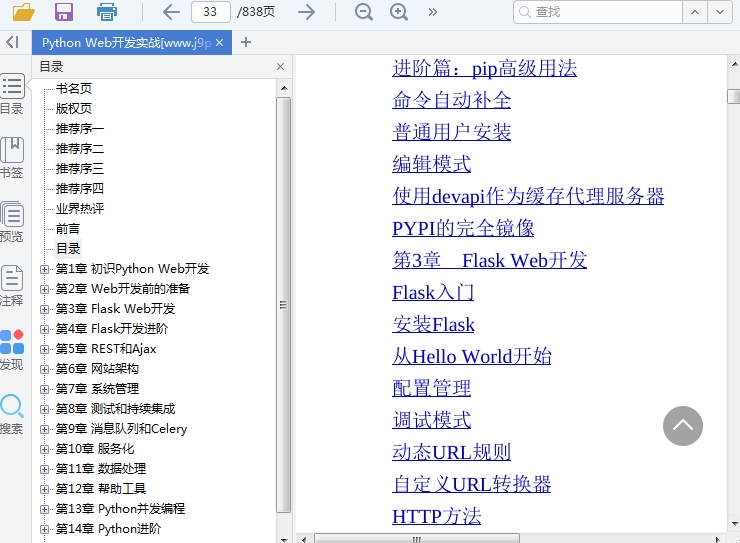Viewport: 740px width, 543px height.
Task: Zoom in with the plus magnifier
Action: pyautogui.click(x=399, y=12)
